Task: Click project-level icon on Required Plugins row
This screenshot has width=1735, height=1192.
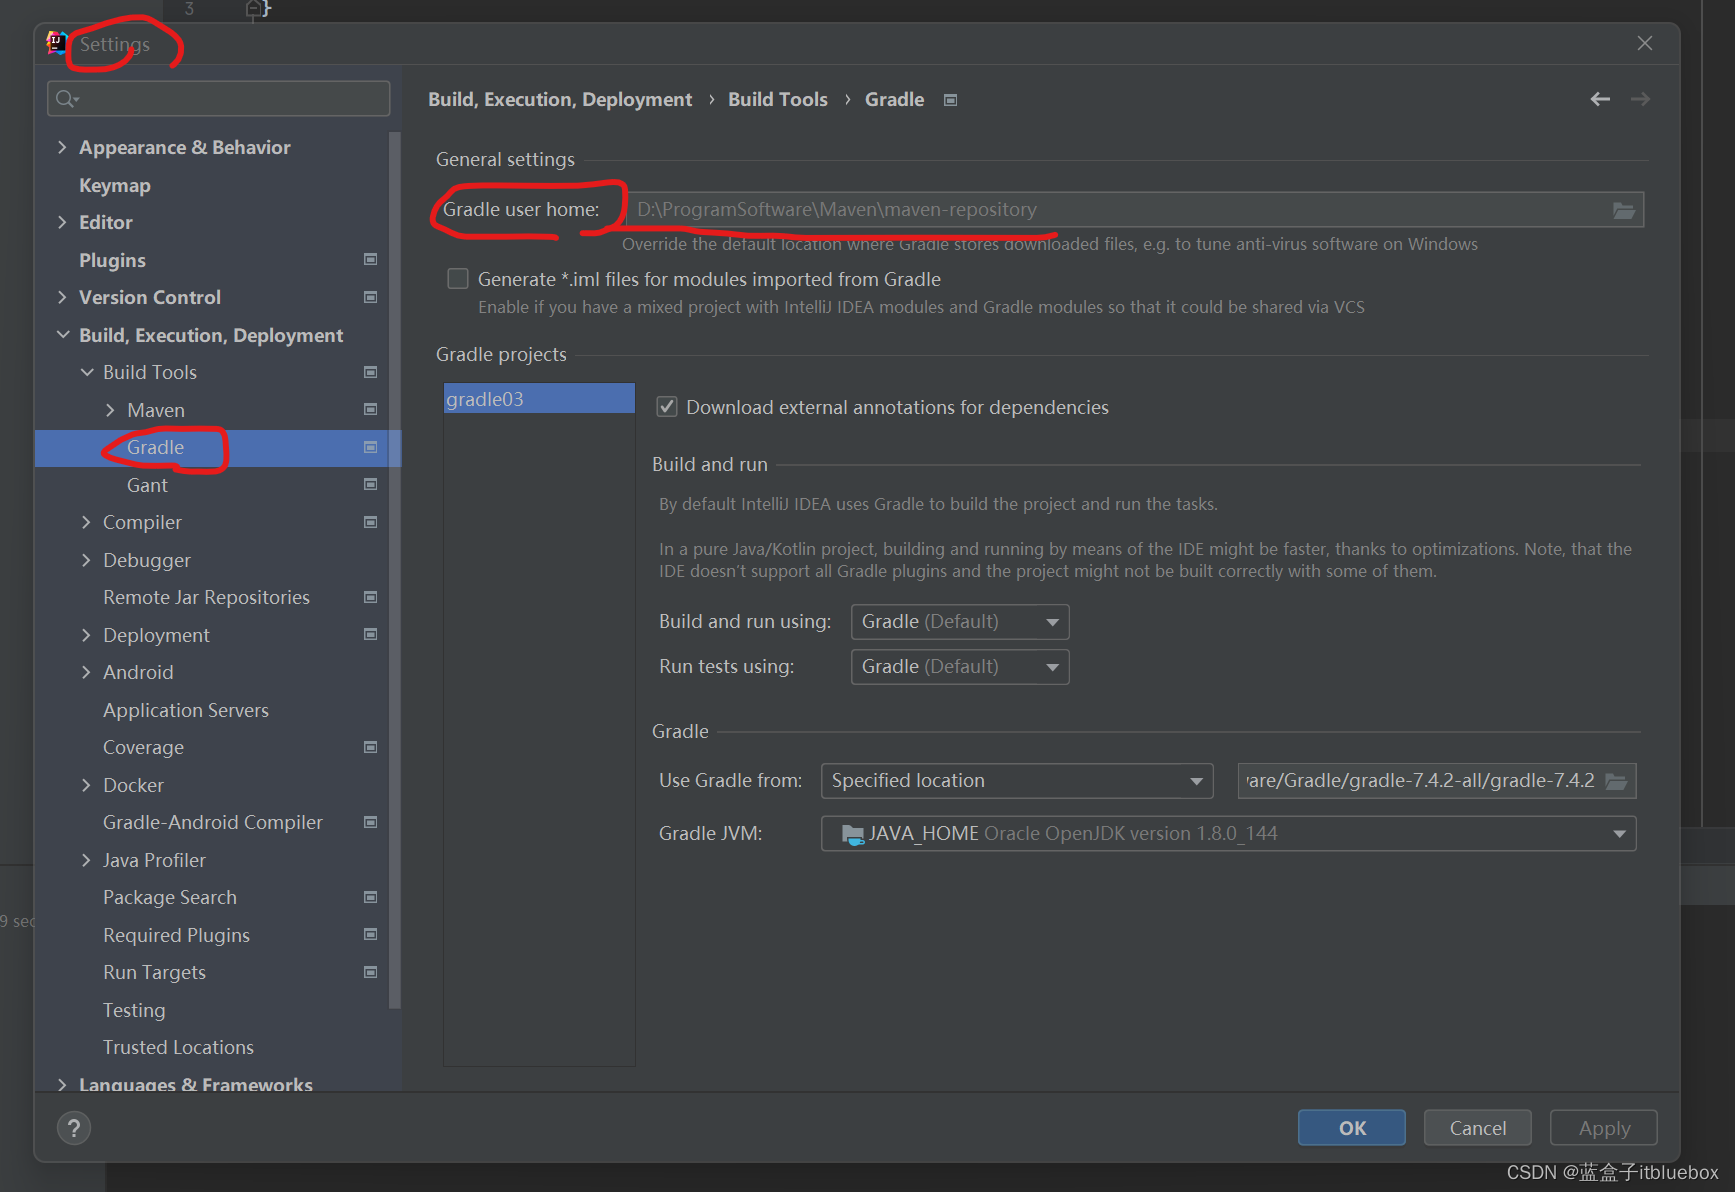Action: [370, 935]
